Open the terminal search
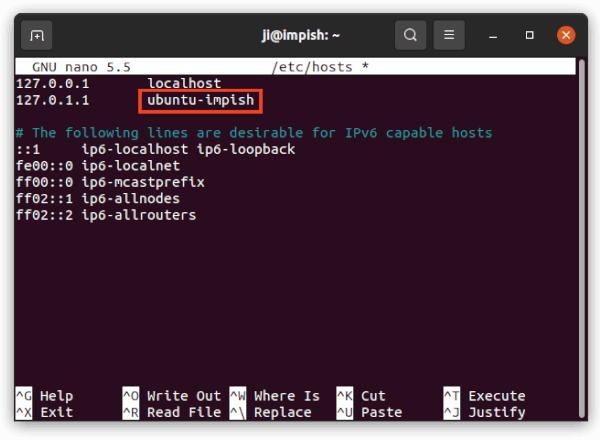The height and width of the screenshot is (440, 600). coord(410,35)
